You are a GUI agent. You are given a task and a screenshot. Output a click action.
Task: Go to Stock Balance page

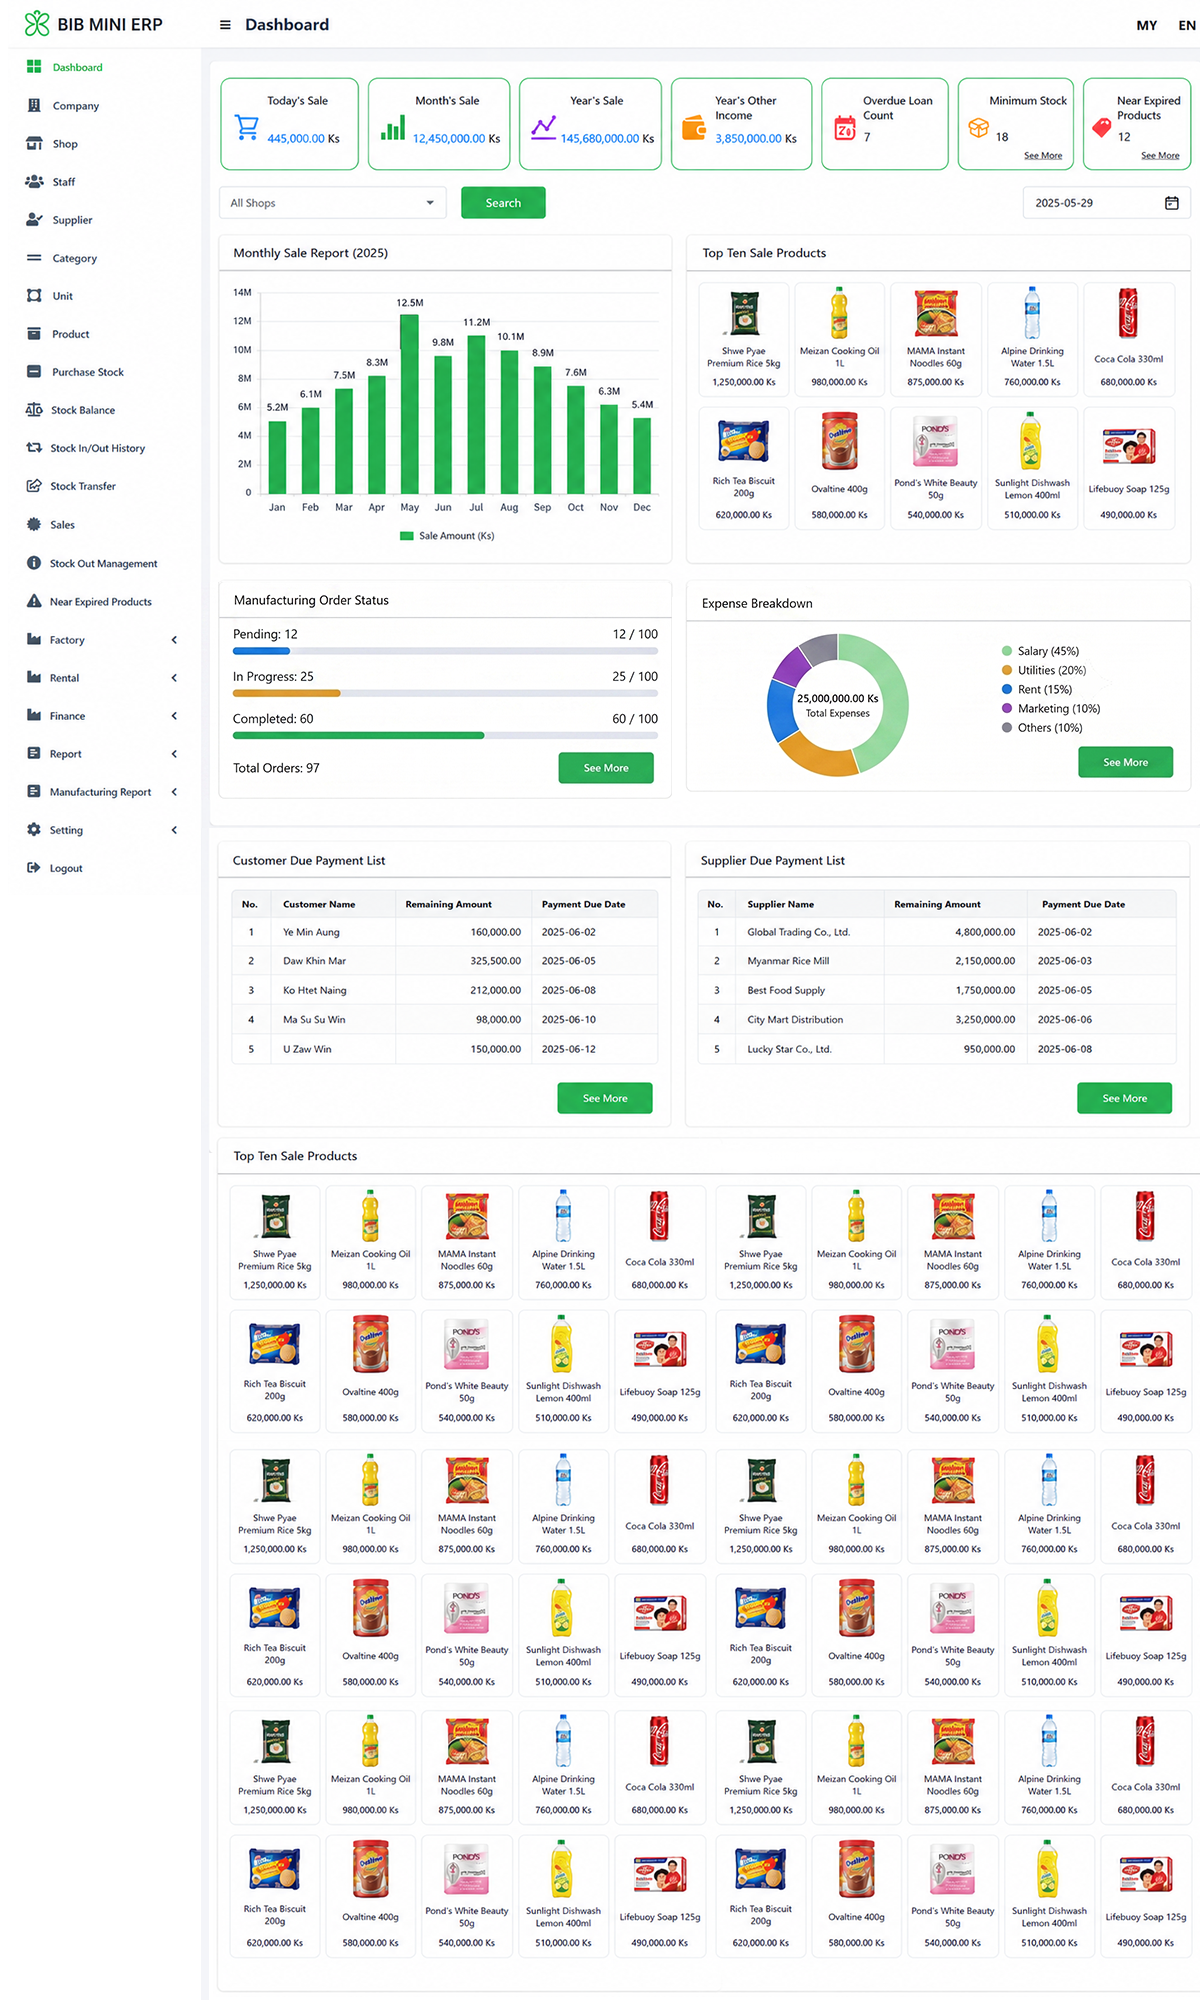click(83, 410)
